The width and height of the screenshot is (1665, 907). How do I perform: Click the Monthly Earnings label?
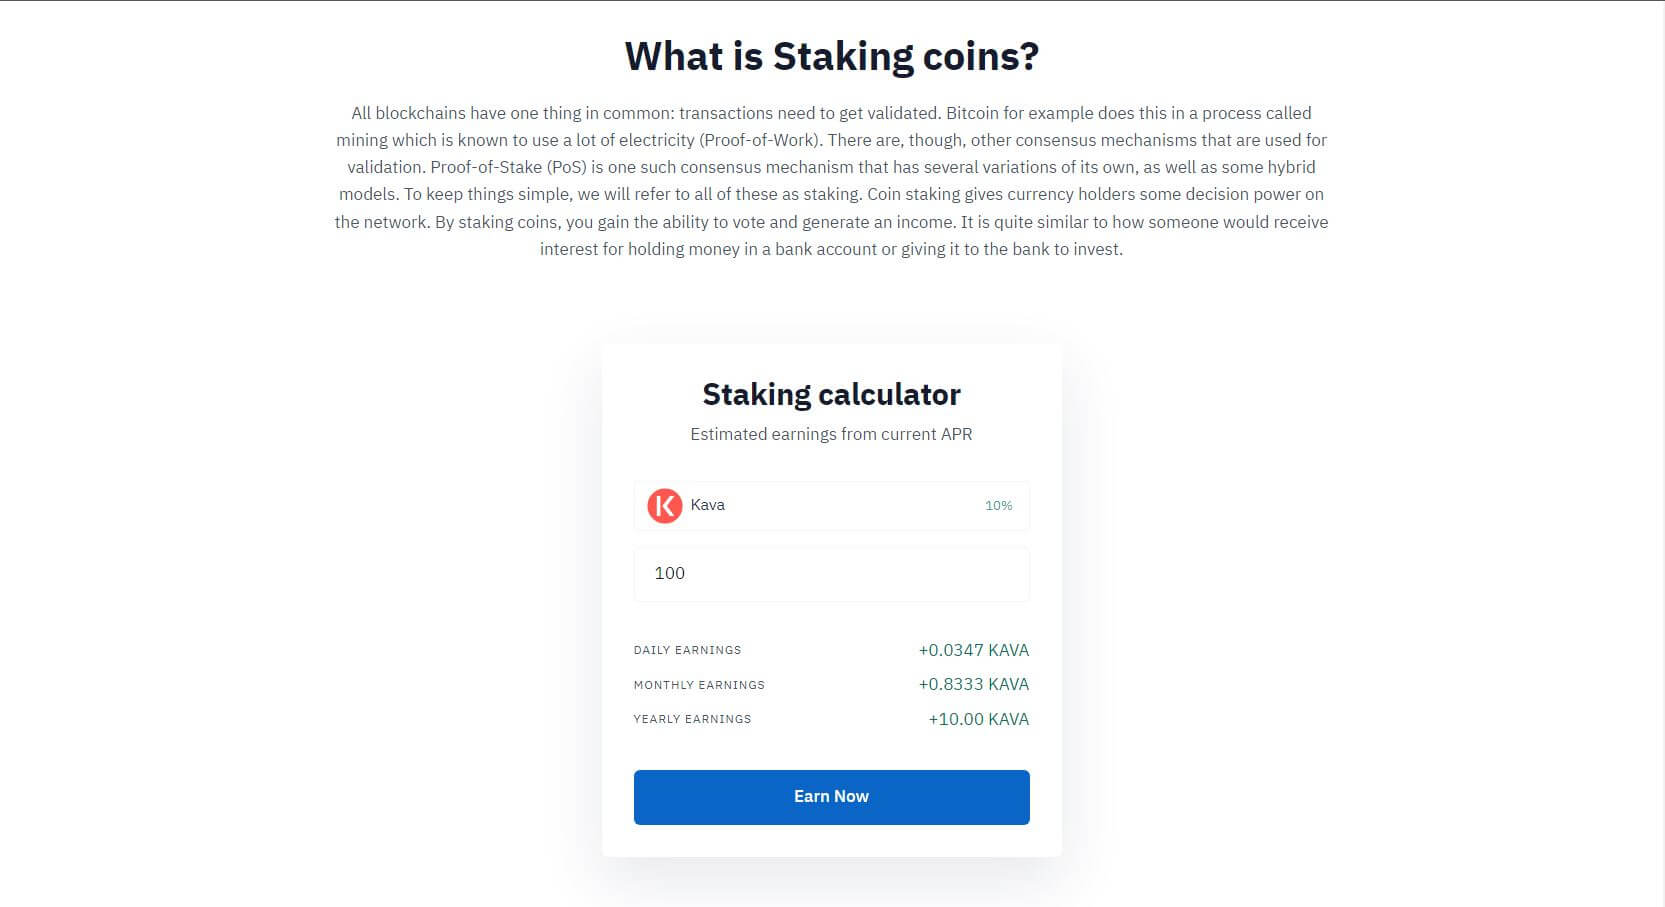coord(699,685)
